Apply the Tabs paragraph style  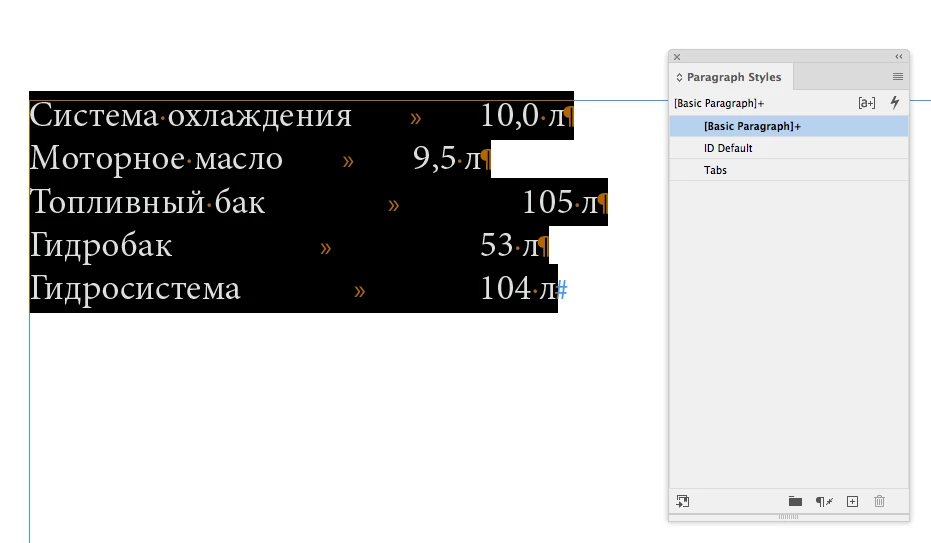tap(788, 170)
